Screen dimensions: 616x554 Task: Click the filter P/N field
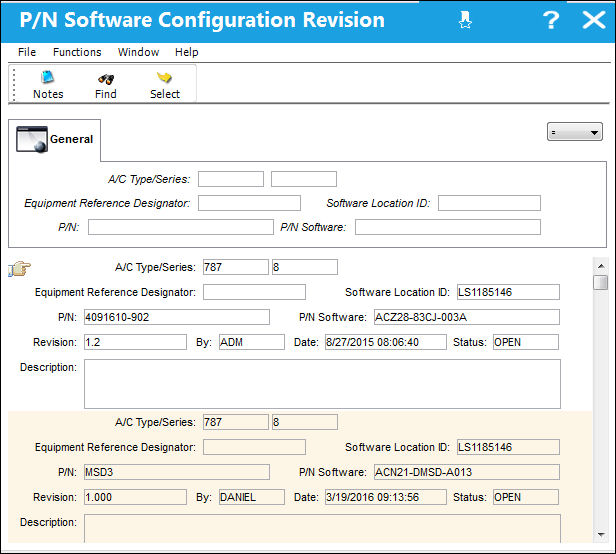(x=181, y=227)
